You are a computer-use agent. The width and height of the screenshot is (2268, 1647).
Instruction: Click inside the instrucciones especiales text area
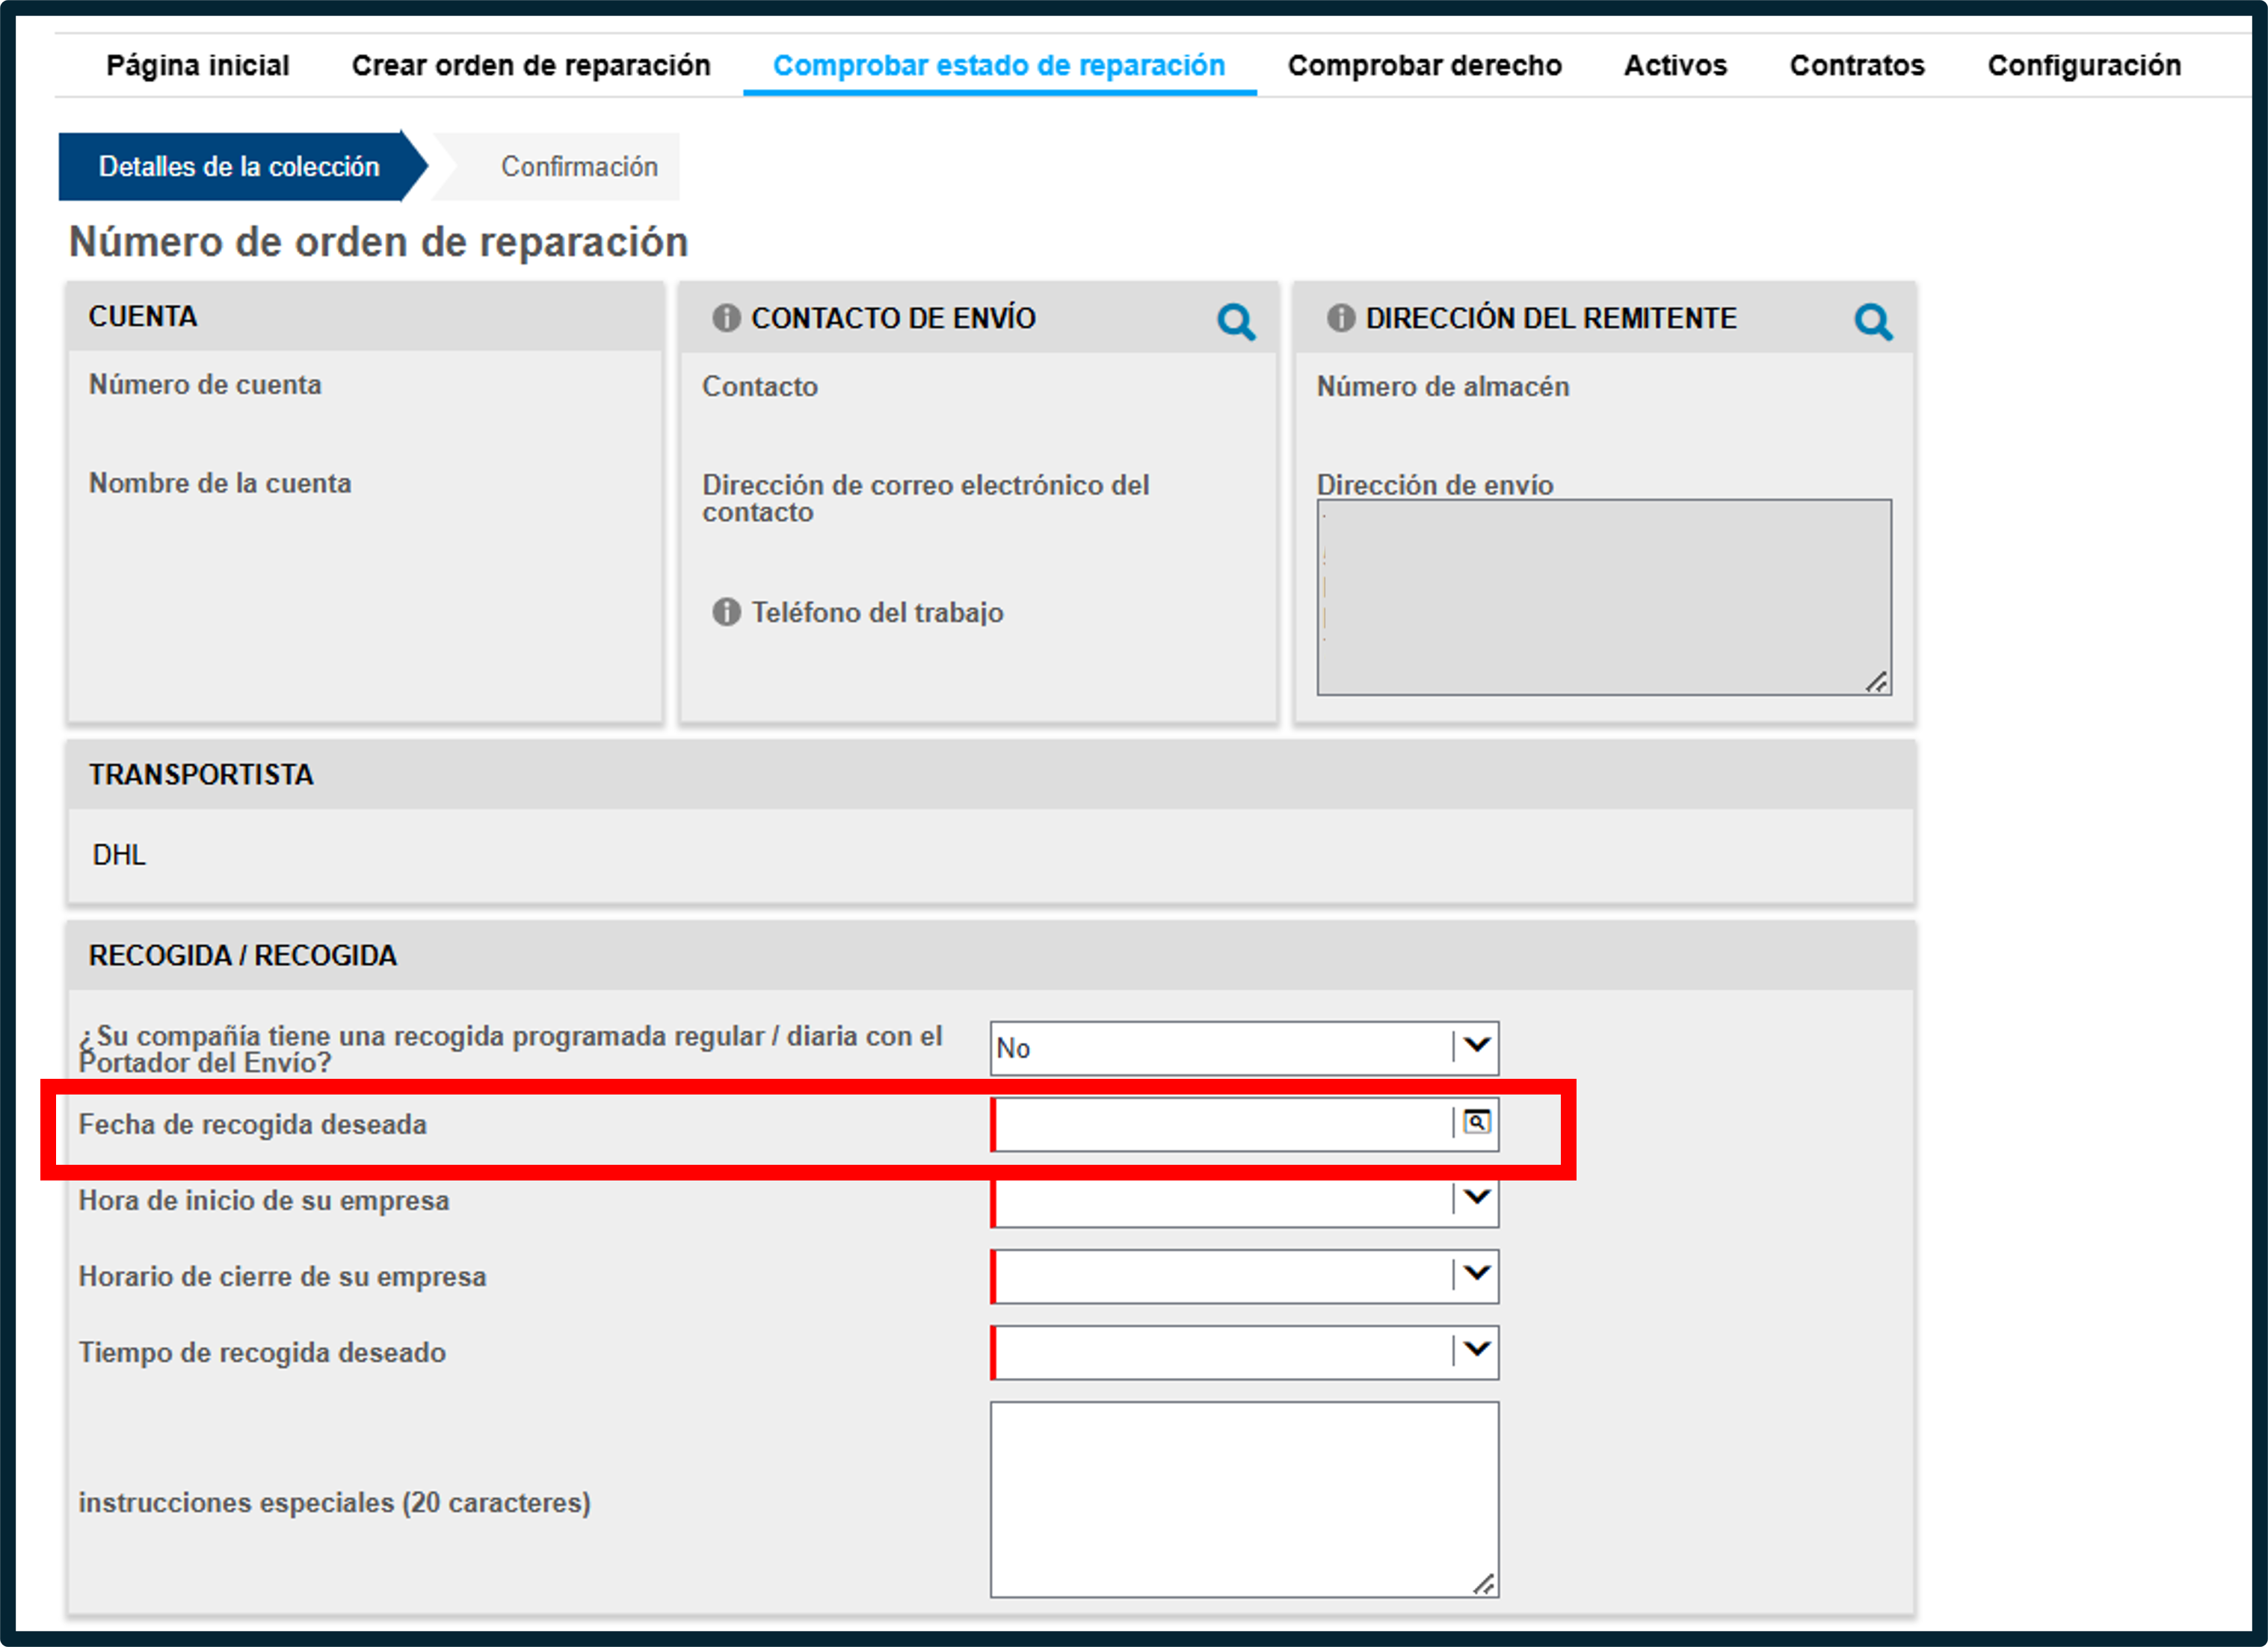[1244, 1499]
